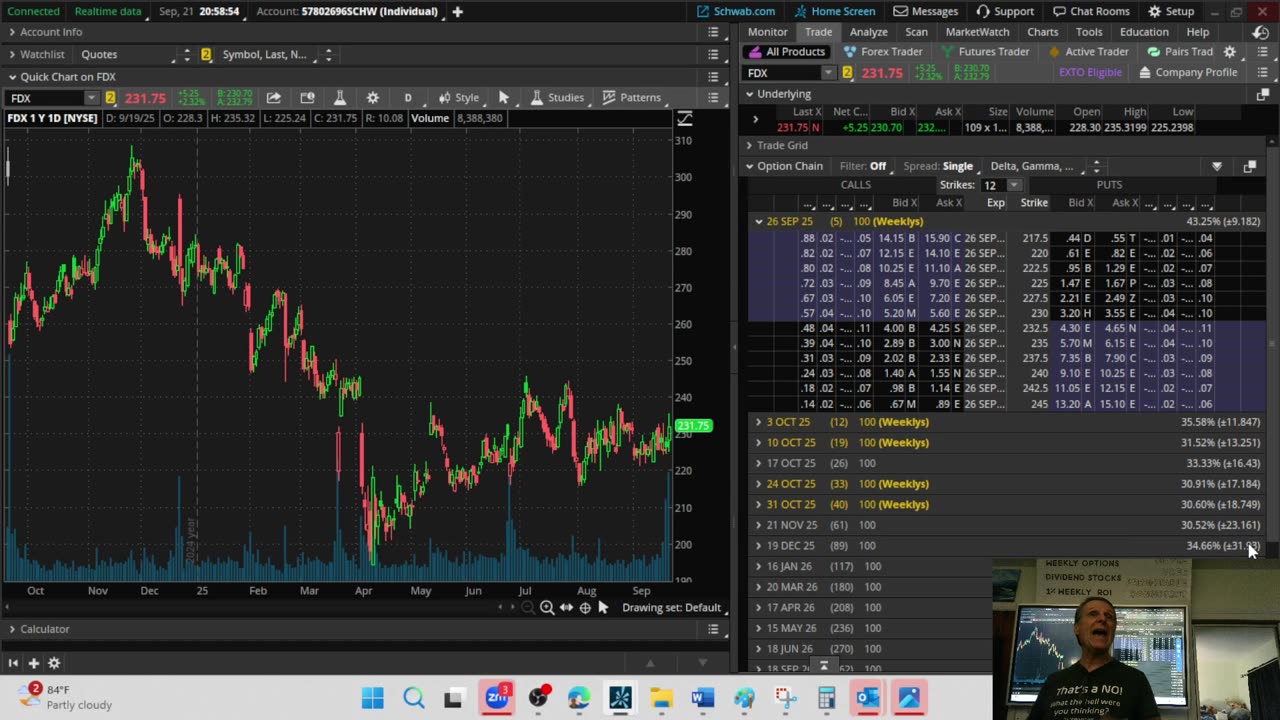Detach the Option Chain section window
This screenshot has height=720, width=1280.
click(x=1249, y=166)
